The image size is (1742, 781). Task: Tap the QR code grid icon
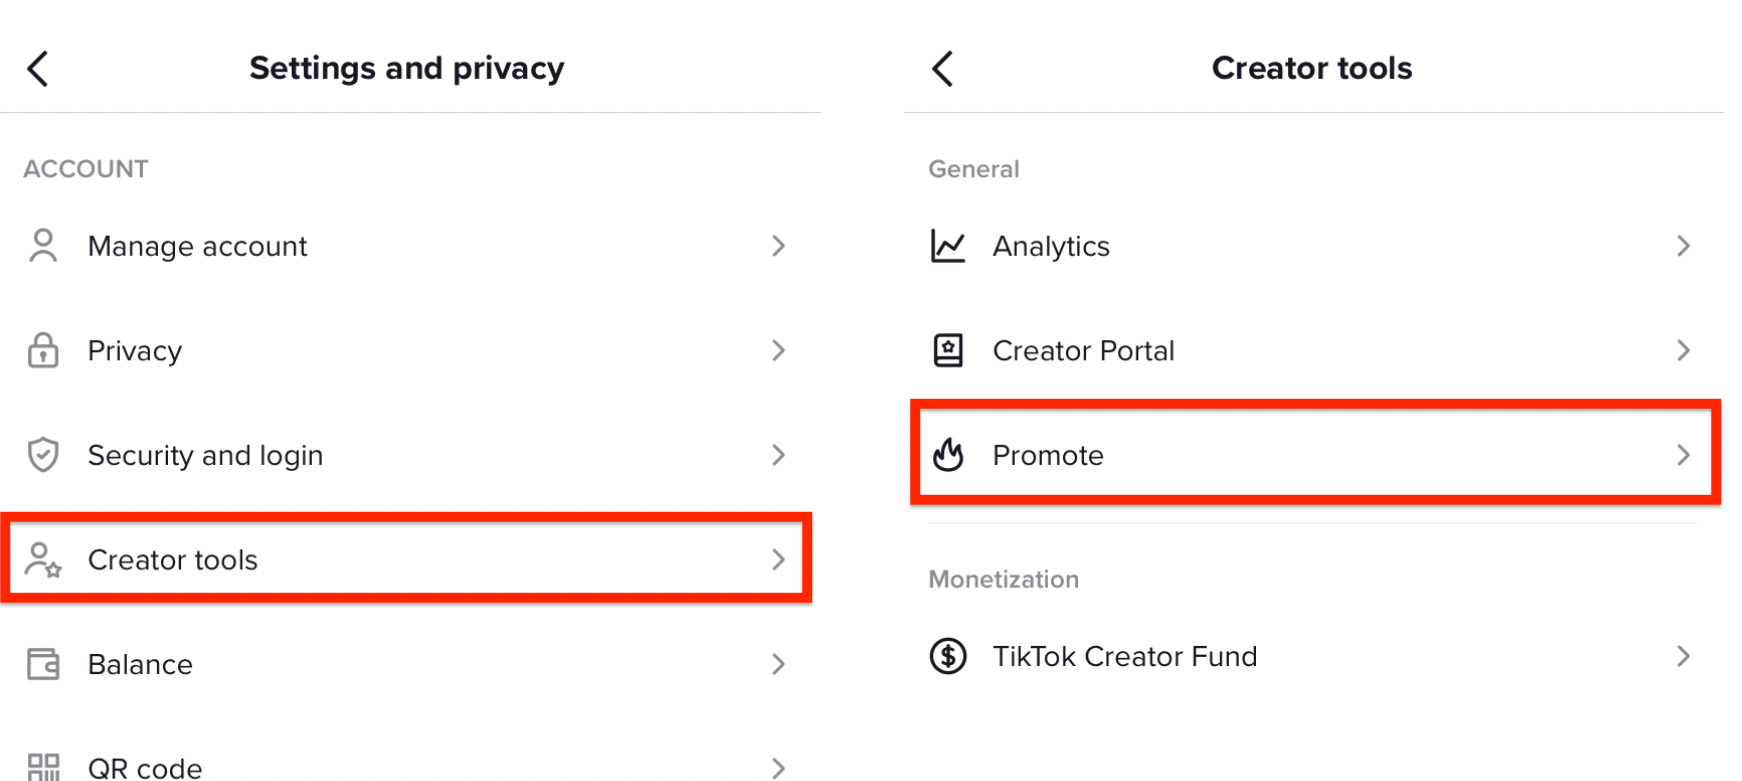click(43, 768)
